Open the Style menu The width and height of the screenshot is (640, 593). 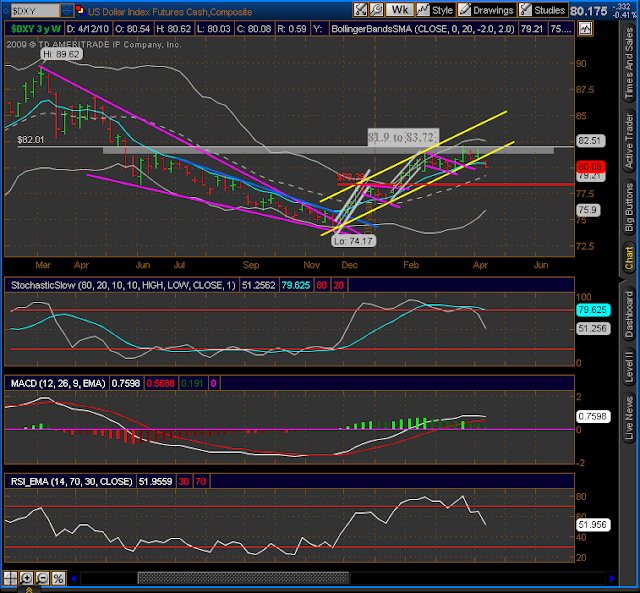point(436,10)
